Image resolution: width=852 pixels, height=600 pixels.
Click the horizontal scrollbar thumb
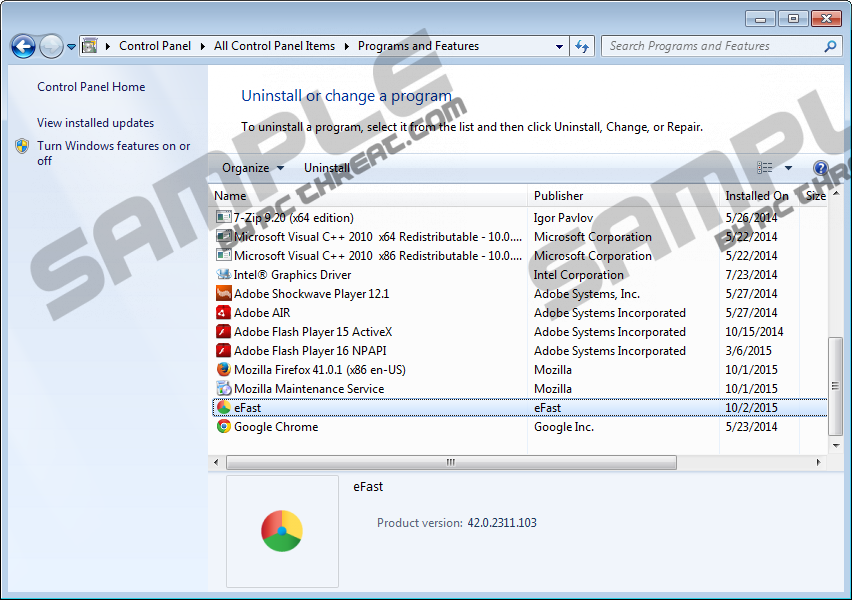pos(451,462)
